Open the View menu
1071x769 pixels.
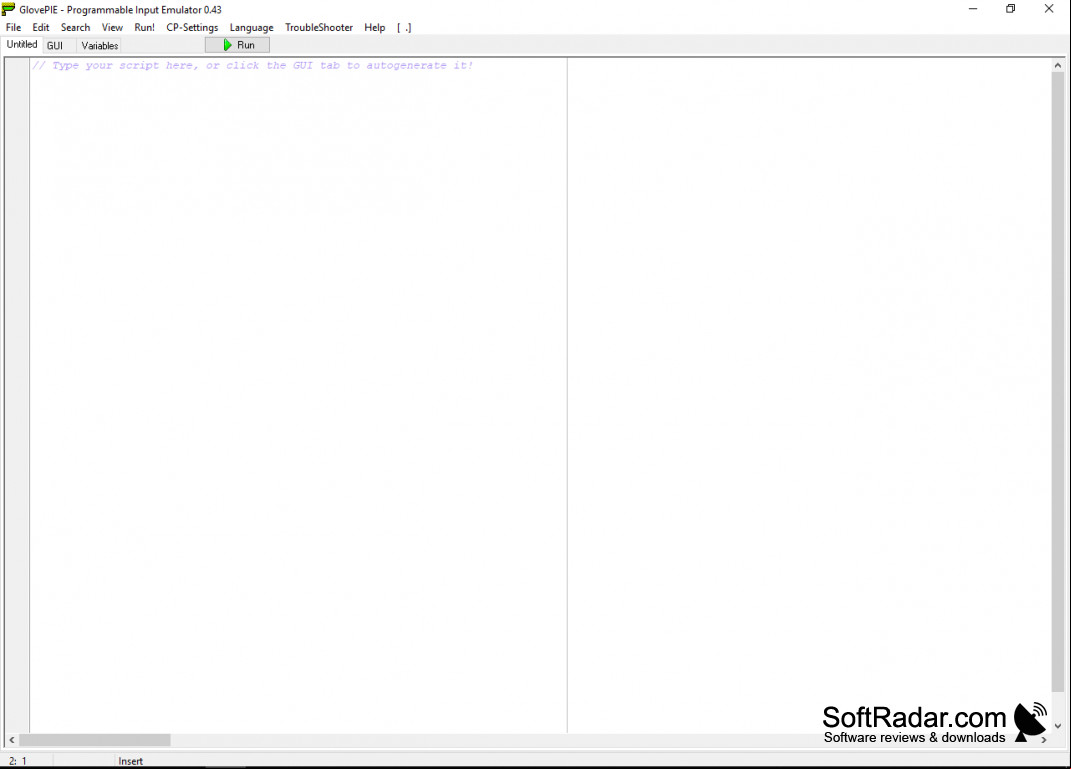[112, 27]
